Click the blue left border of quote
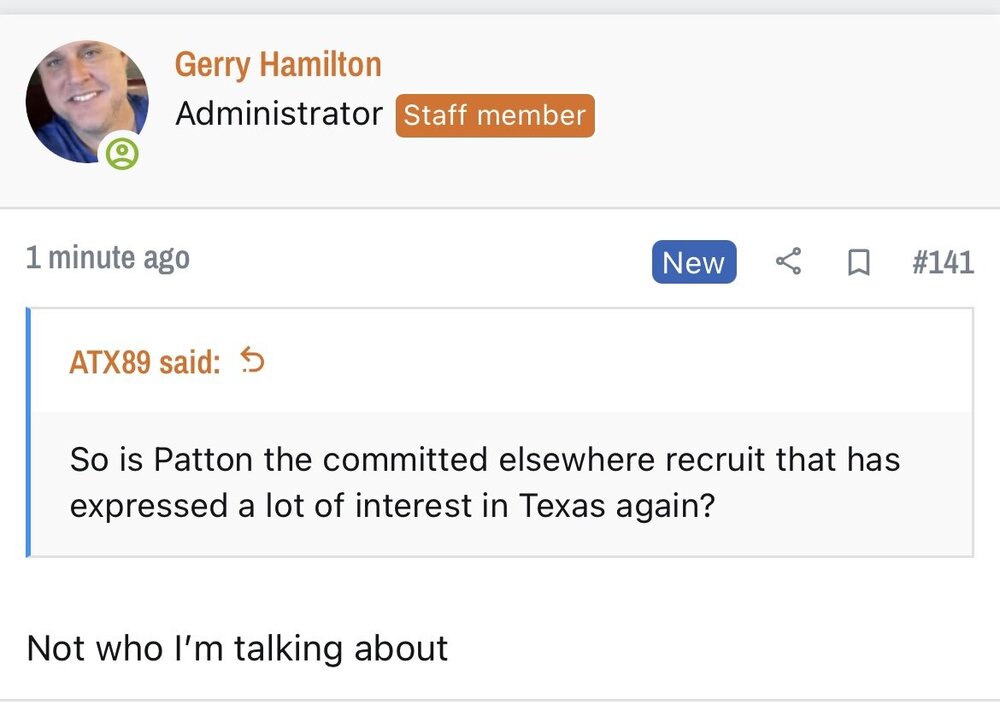 [28, 432]
